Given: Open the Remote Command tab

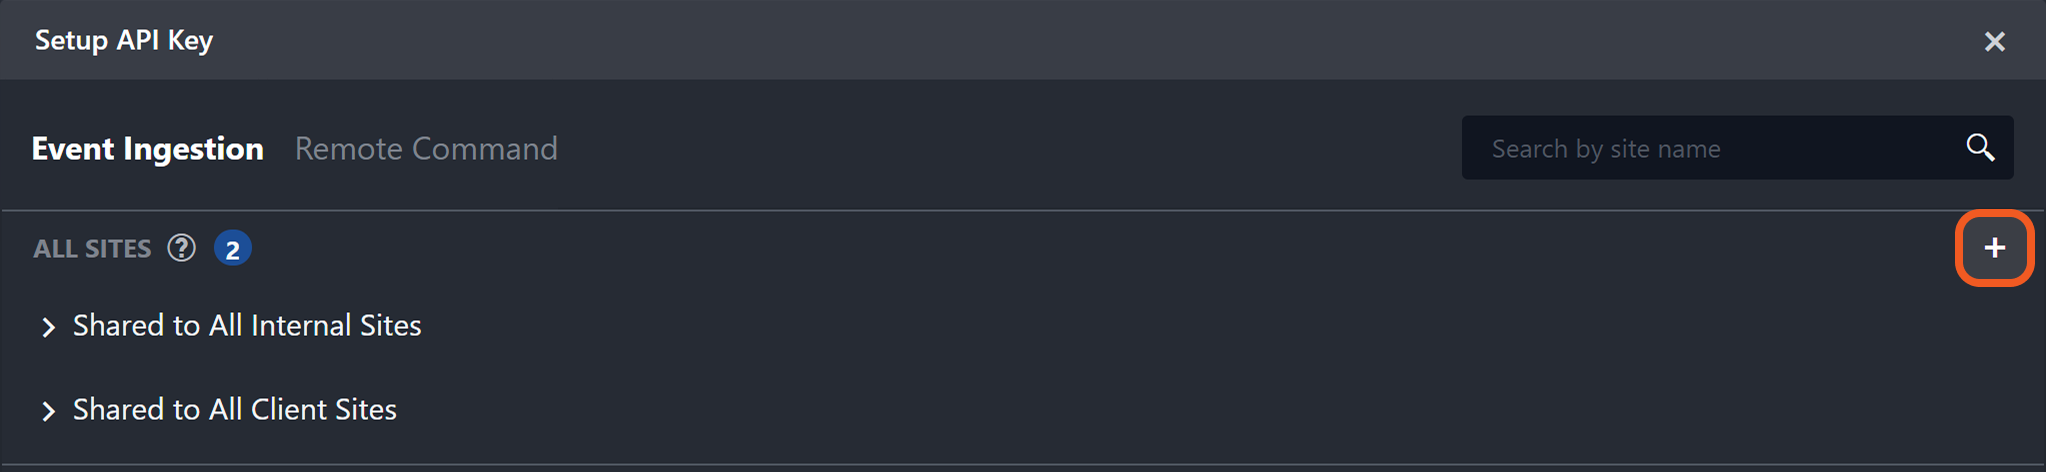Looking at the screenshot, I should click(x=426, y=149).
